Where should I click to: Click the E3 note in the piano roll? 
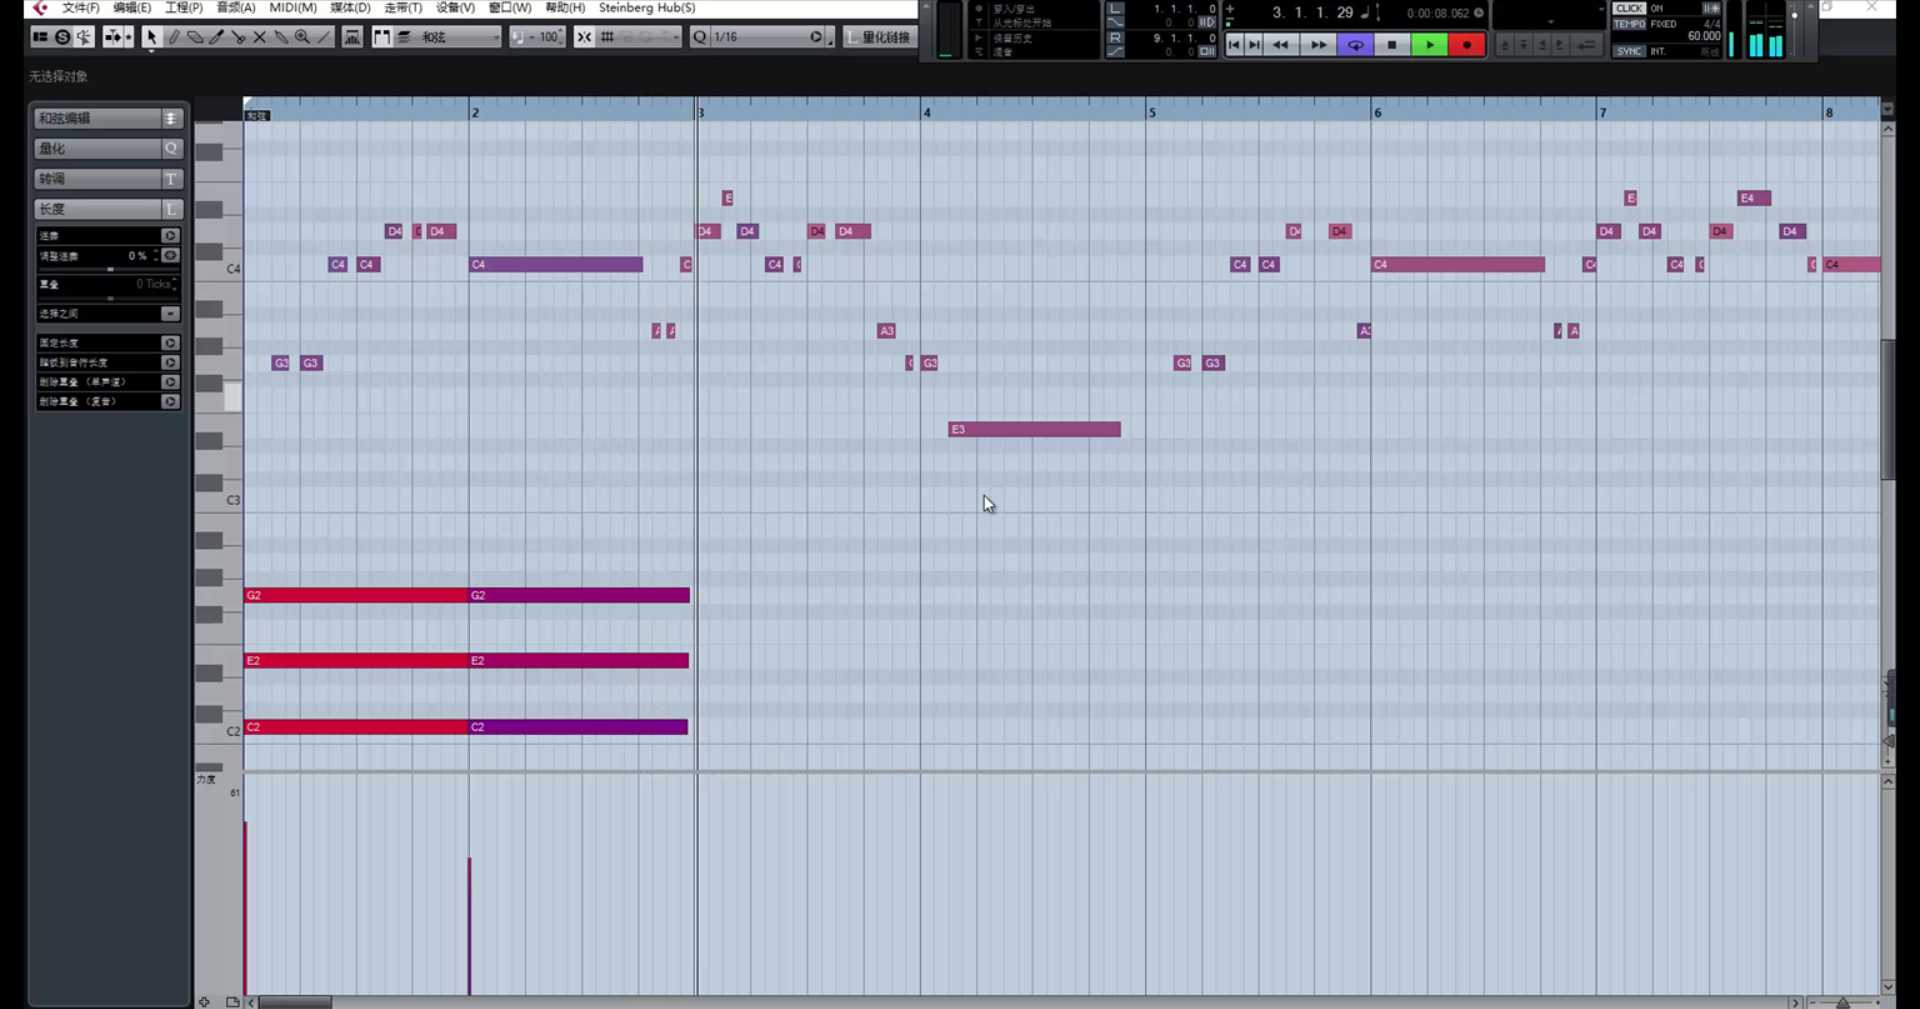pos(1034,429)
